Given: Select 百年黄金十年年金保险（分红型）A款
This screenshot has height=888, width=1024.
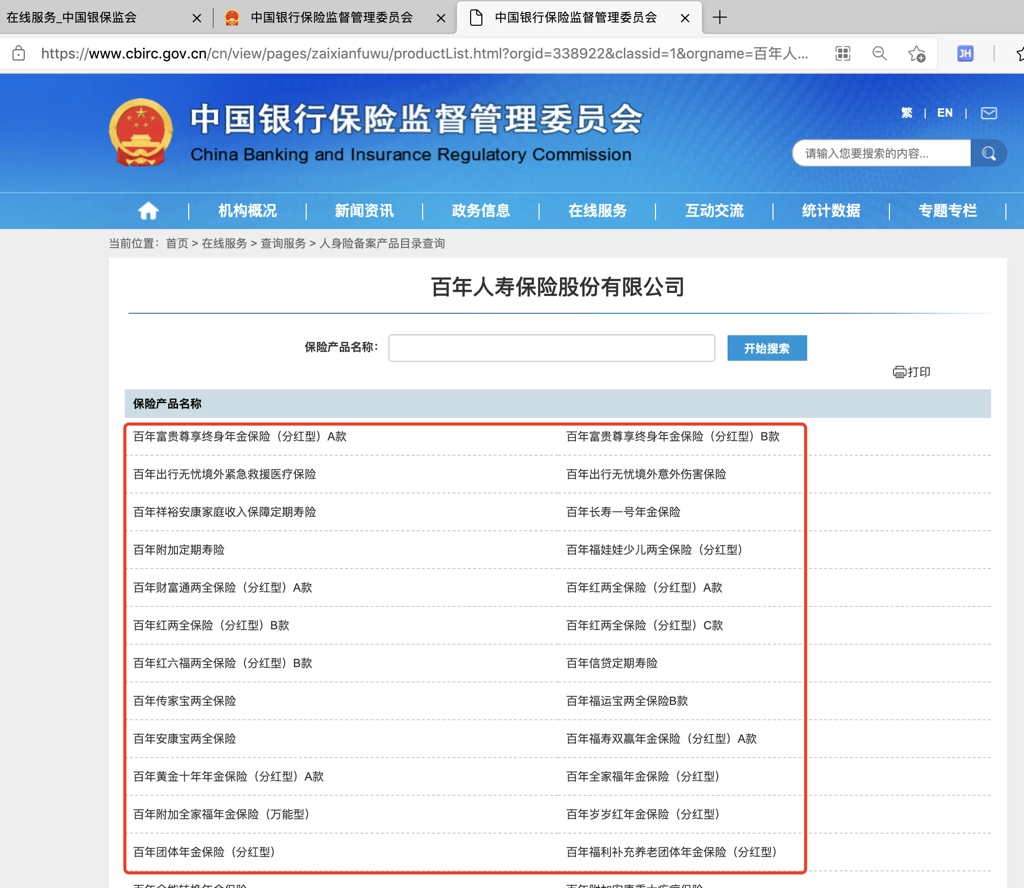Looking at the screenshot, I should pyautogui.click(x=229, y=777).
